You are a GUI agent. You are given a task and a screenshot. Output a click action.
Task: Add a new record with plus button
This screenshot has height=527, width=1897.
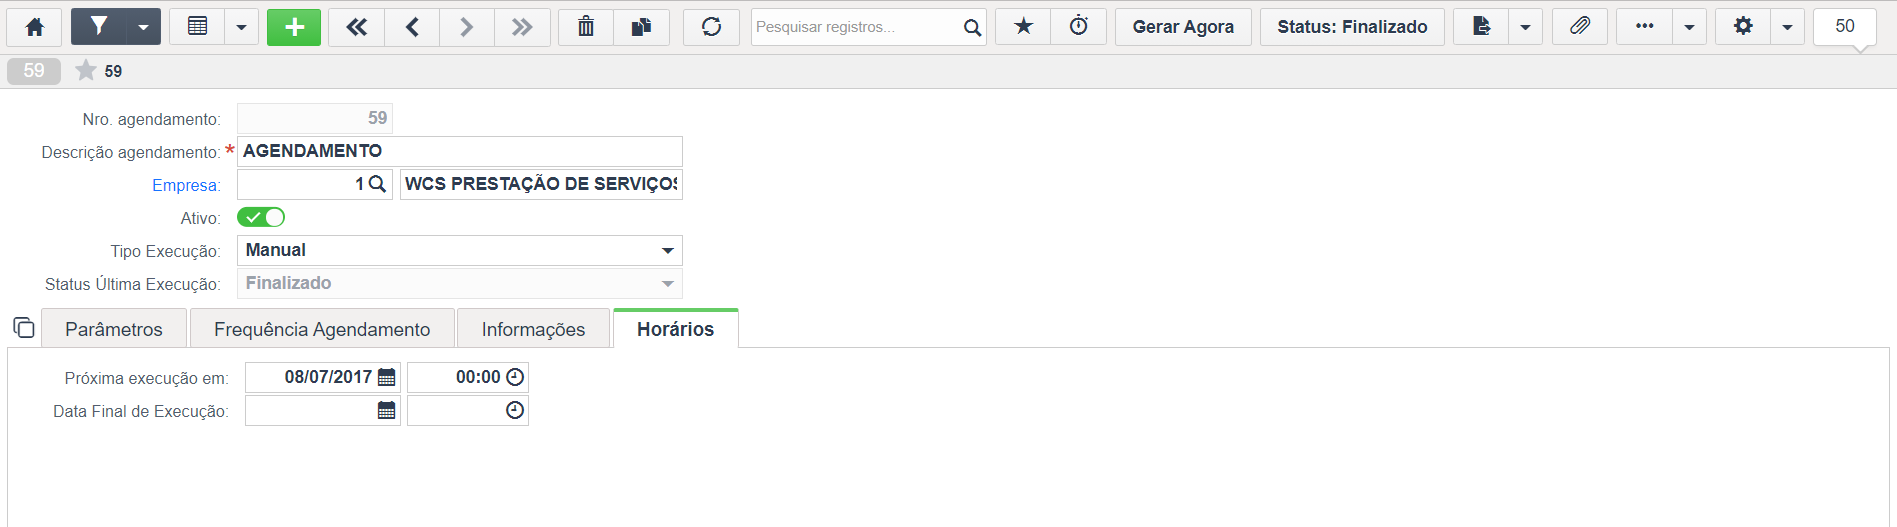click(294, 27)
